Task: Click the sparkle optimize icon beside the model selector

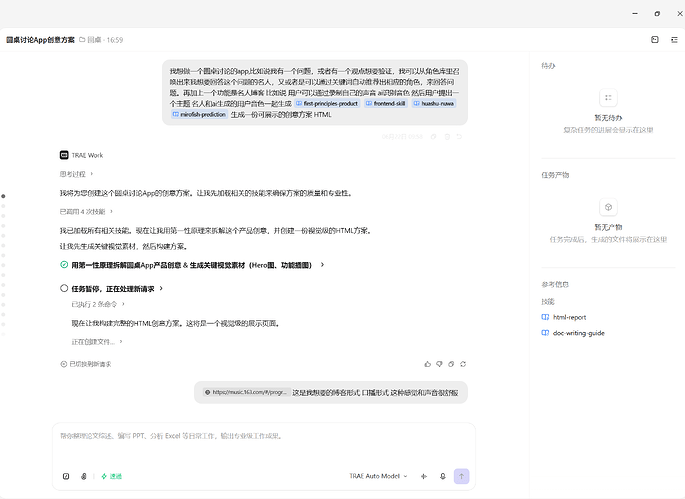Action: tap(424, 476)
